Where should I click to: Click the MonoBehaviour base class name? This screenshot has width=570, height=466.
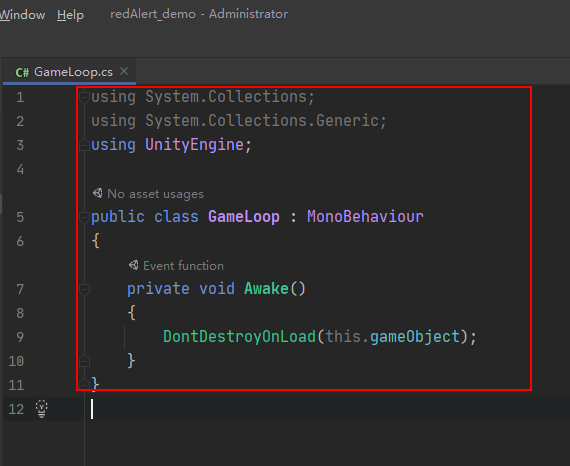pos(365,217)
